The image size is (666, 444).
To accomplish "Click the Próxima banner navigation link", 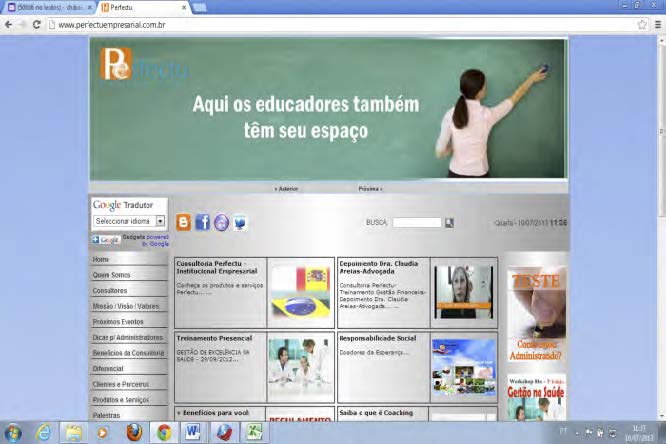I will click(x=369, y=188).
